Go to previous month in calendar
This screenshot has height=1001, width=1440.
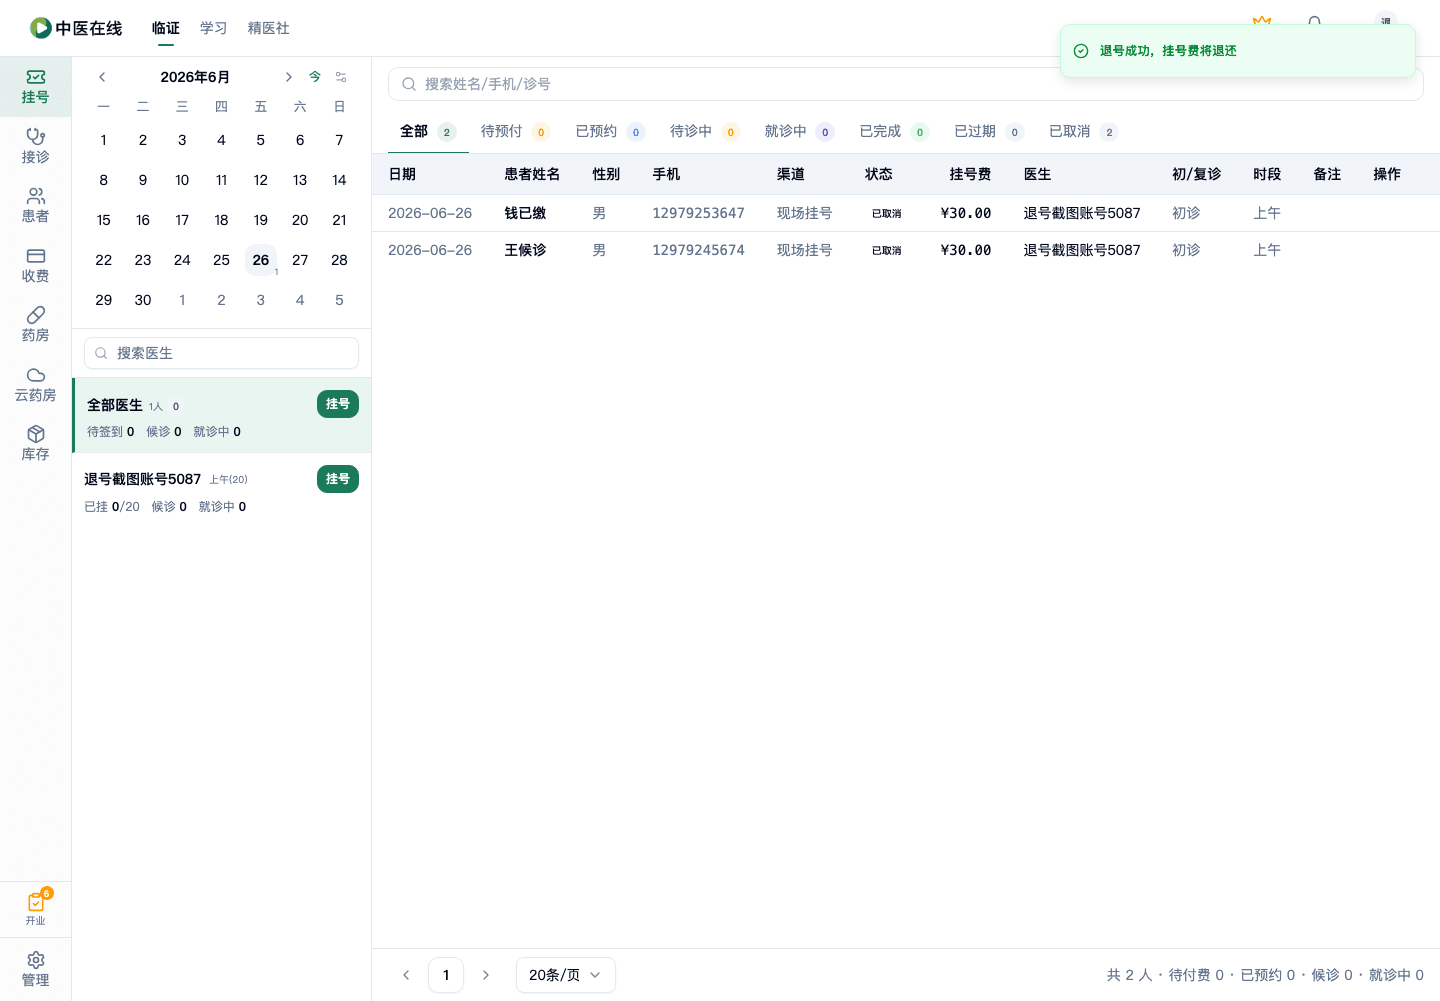(102, 77)
